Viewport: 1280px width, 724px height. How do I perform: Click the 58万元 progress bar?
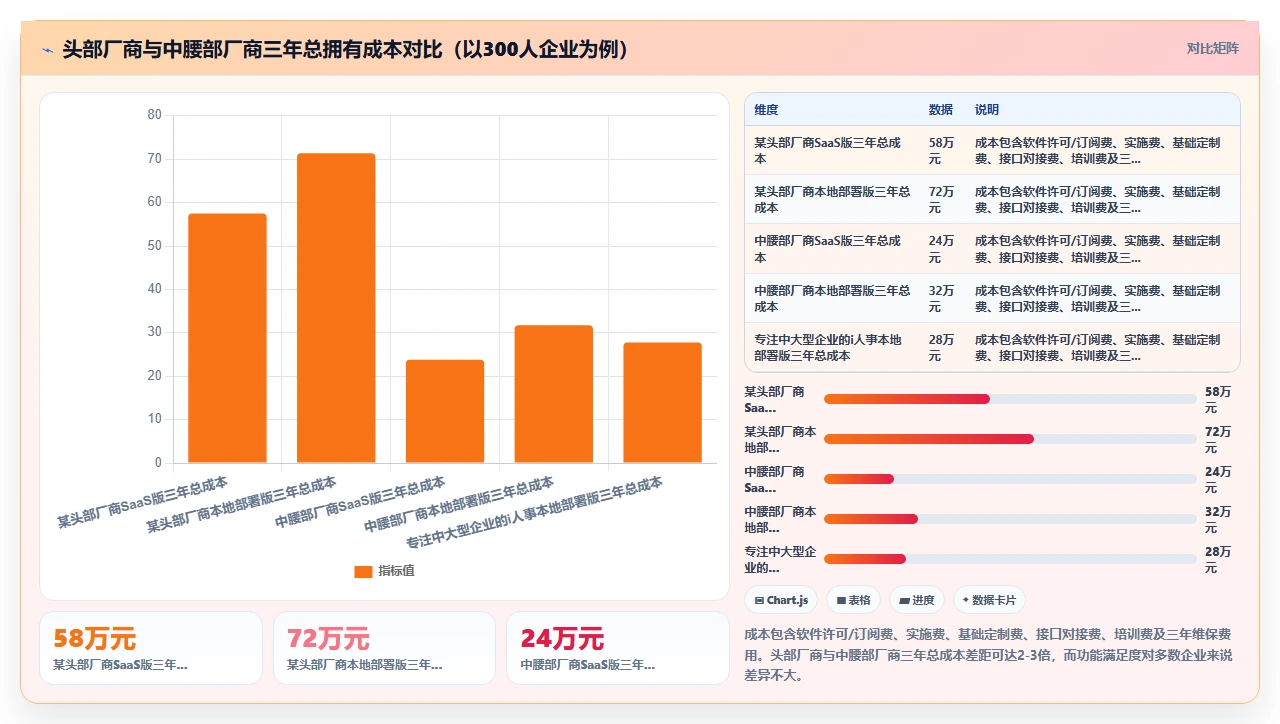pos(1010,399)
